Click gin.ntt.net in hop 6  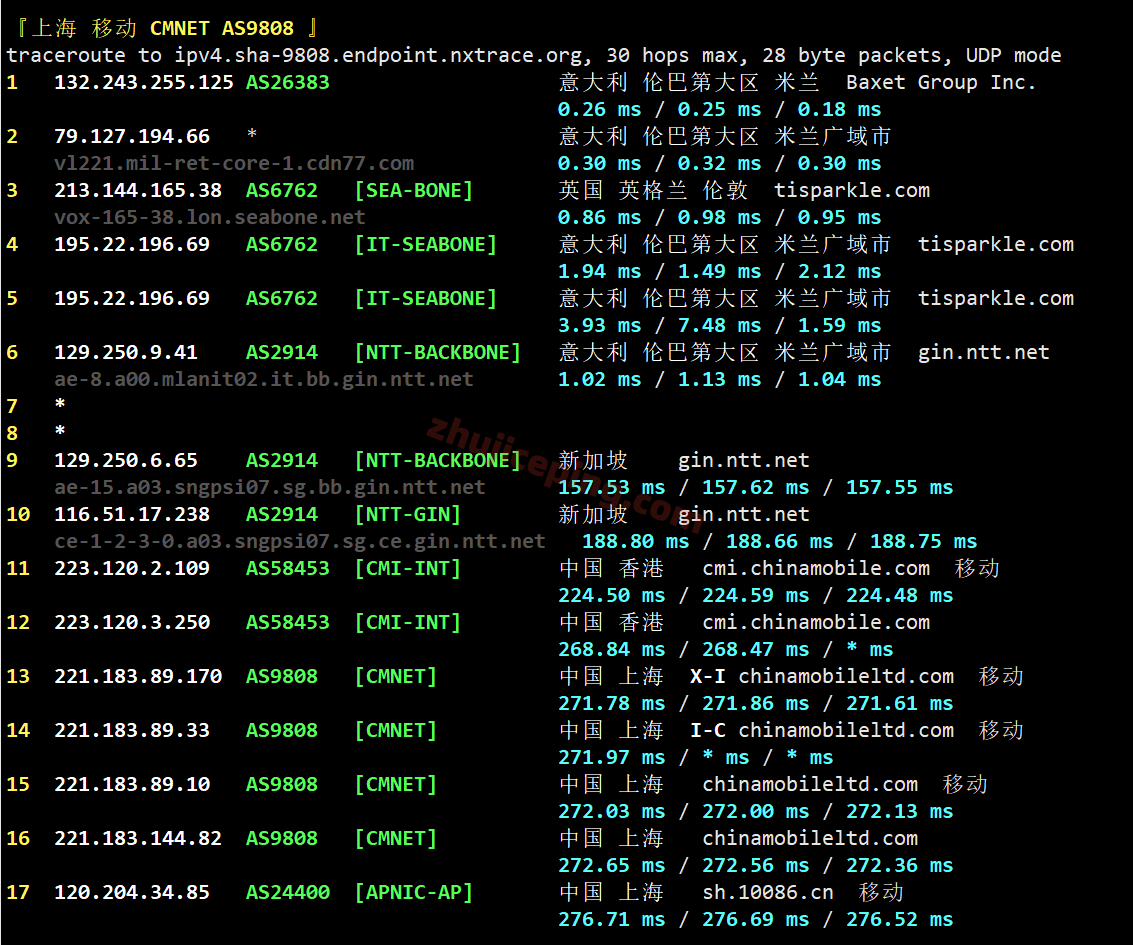coord(983,353)
